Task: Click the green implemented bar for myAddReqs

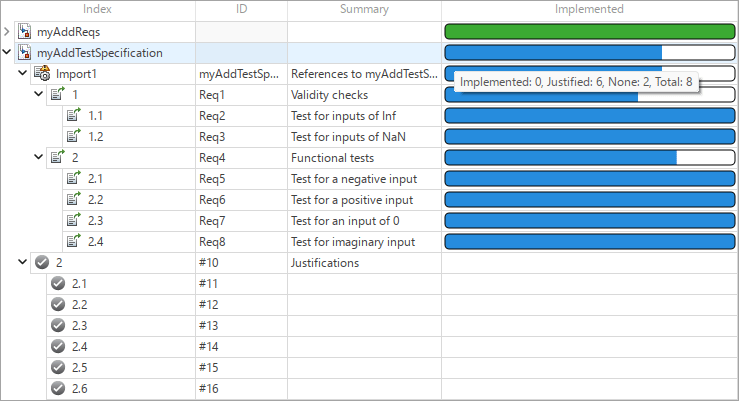Action: 589,32
